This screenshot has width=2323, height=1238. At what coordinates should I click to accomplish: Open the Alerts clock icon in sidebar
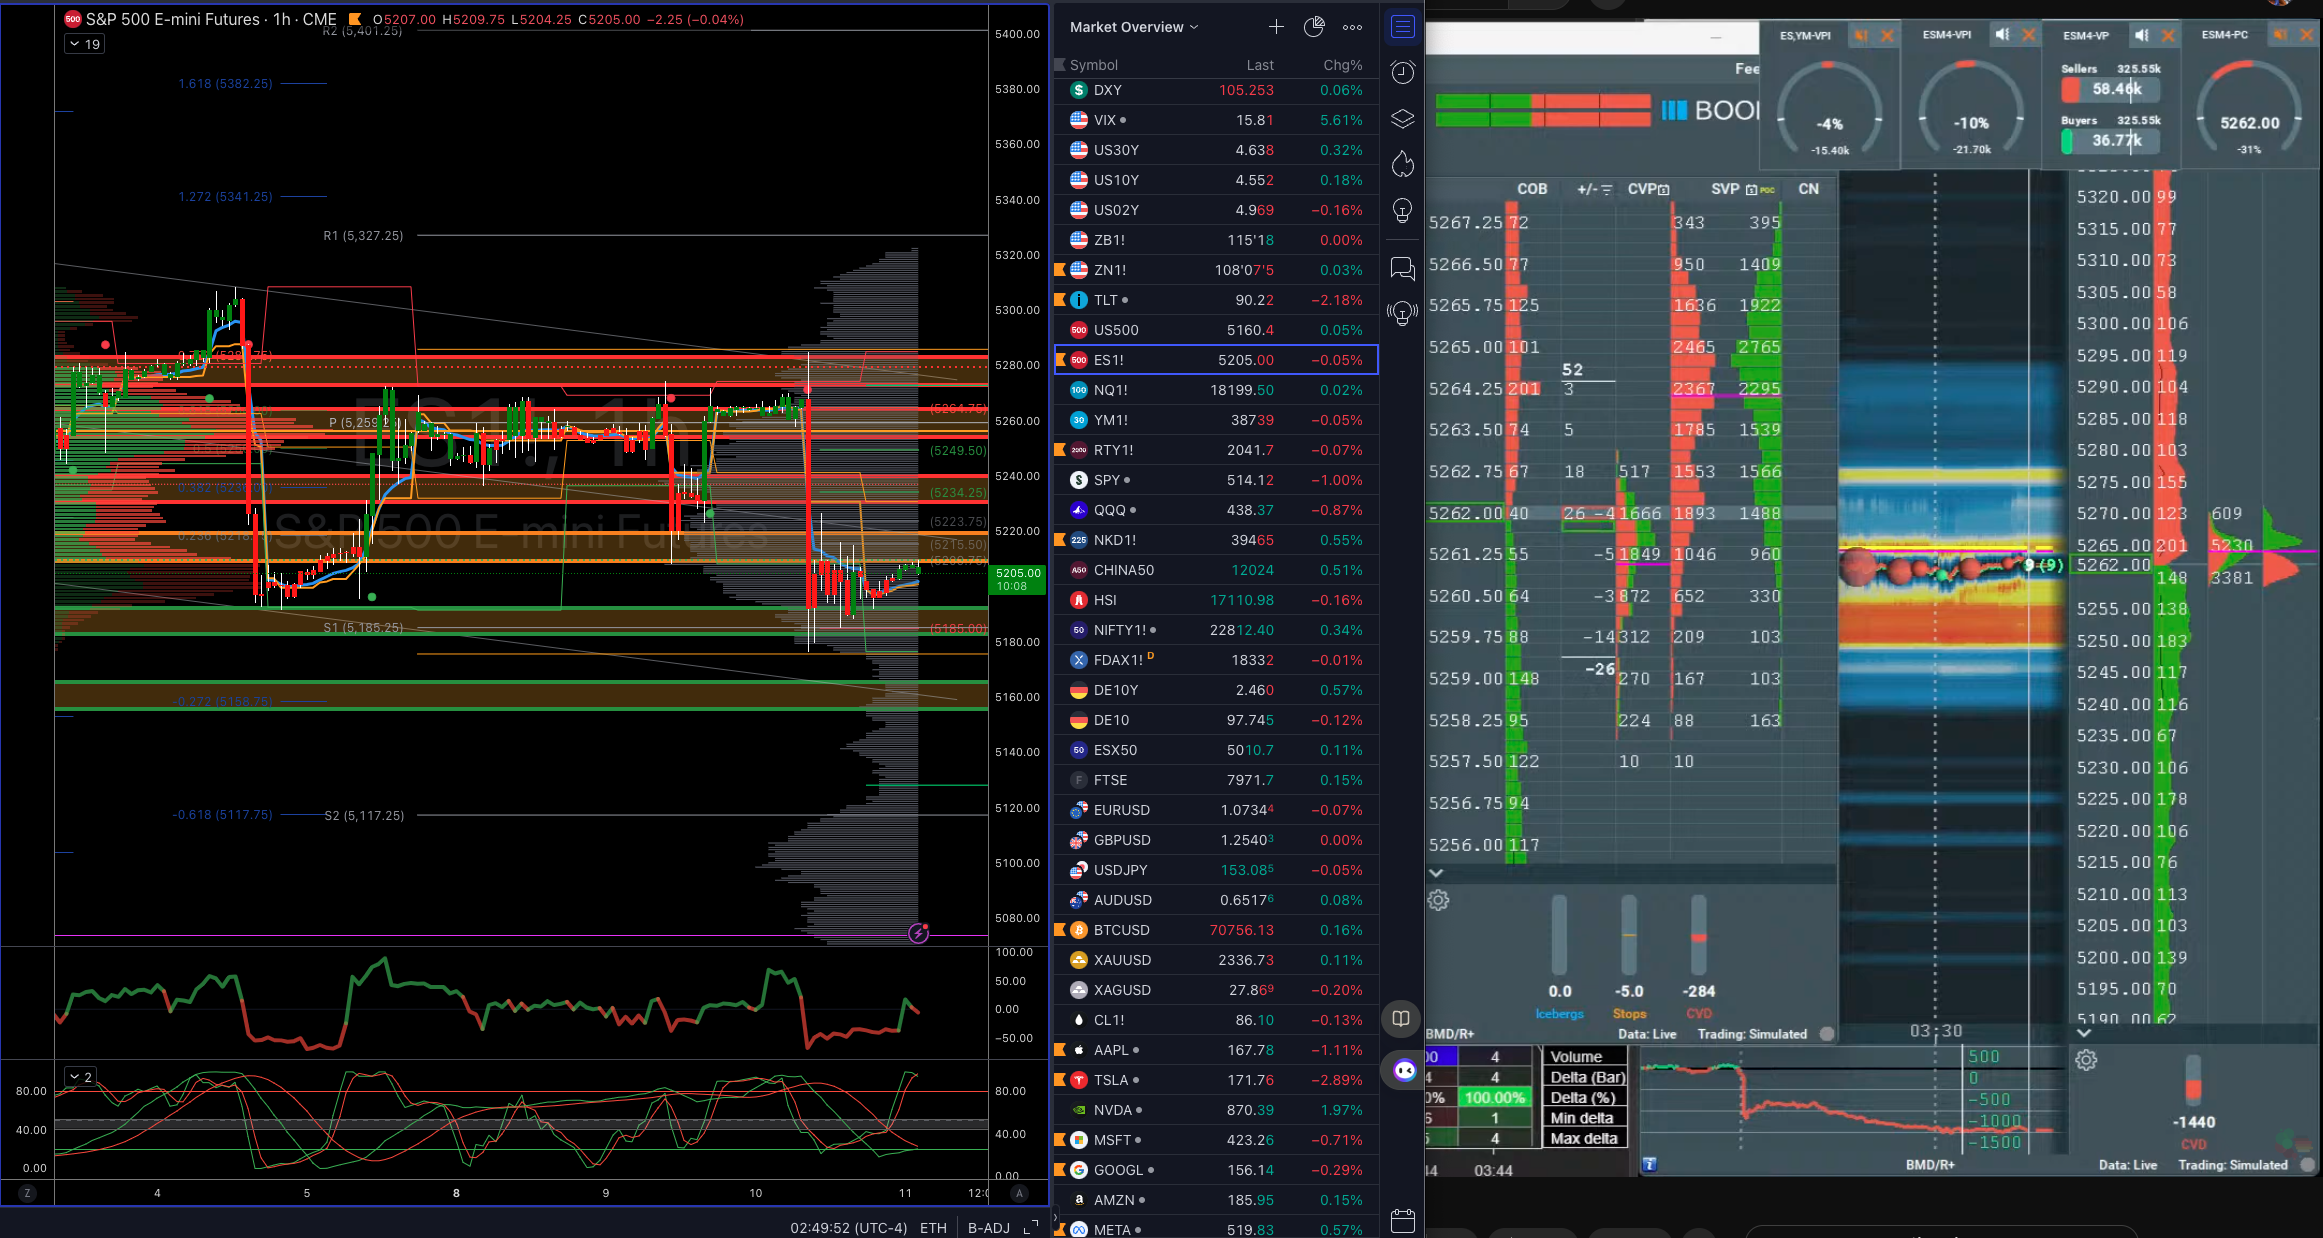click(1403, 72)
